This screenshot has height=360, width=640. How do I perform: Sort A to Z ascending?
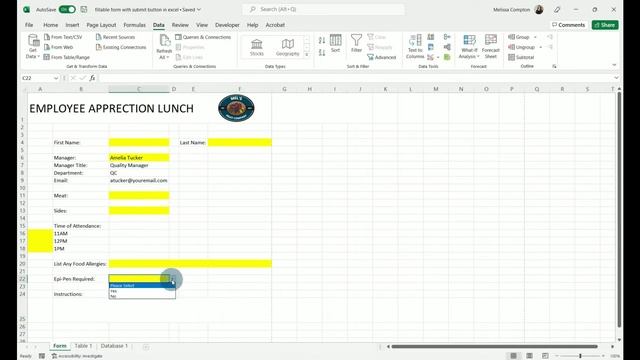point(322,40)
